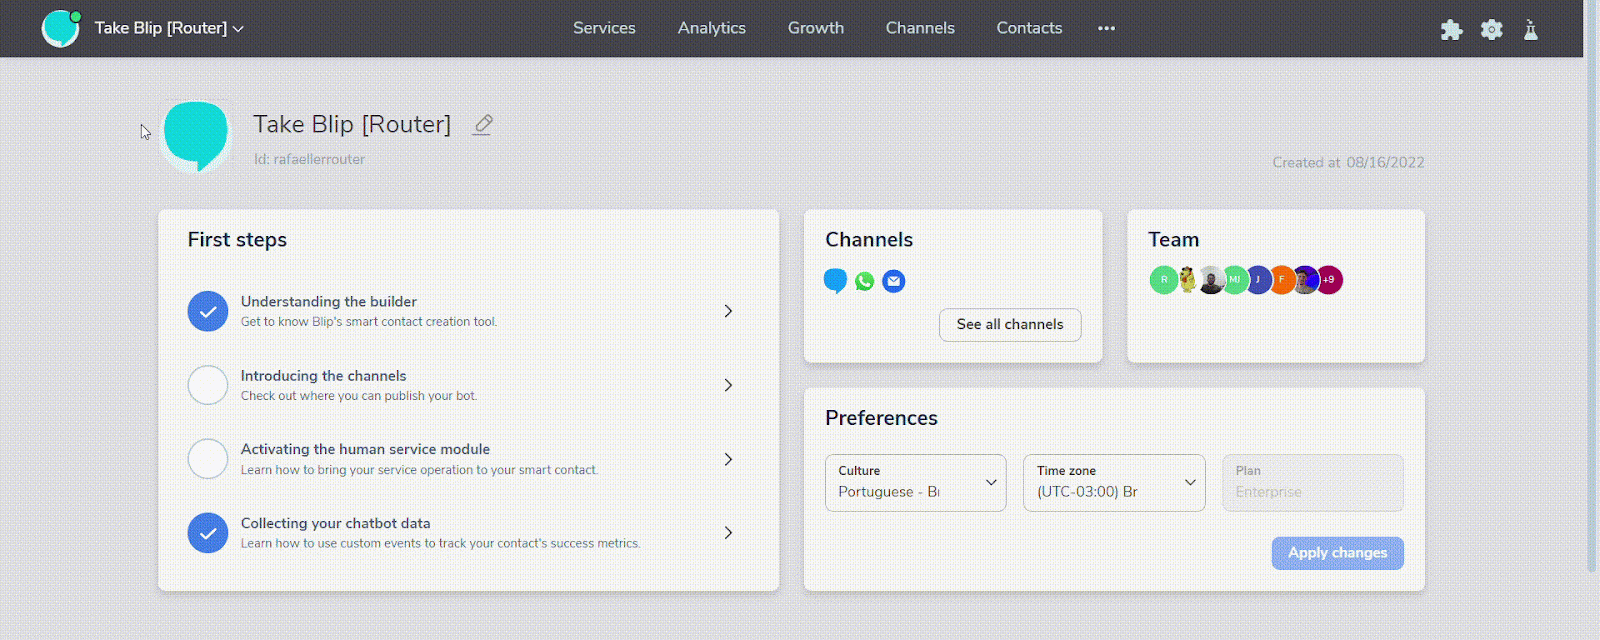Viewport: 1600px width, 640px height.
Task: Open the 'Introducing the channels' step title
Action: [324, 376]
